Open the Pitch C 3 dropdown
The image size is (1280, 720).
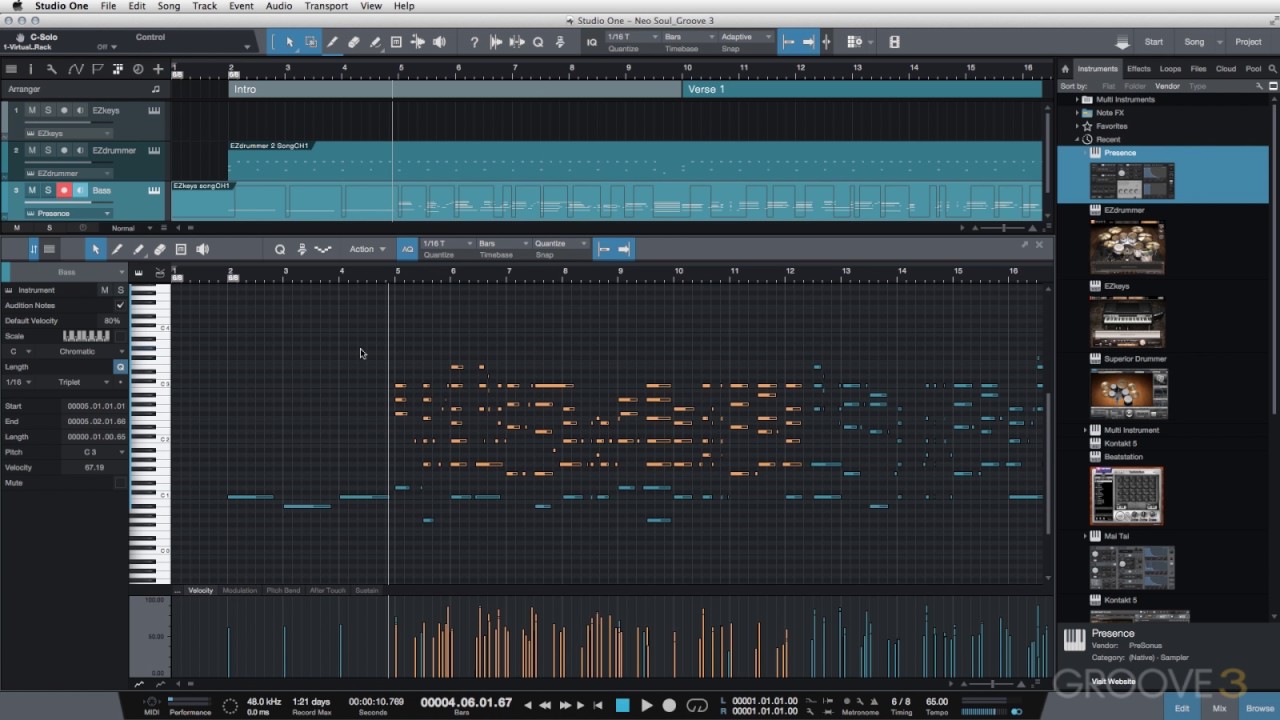(x=95, y=452)
